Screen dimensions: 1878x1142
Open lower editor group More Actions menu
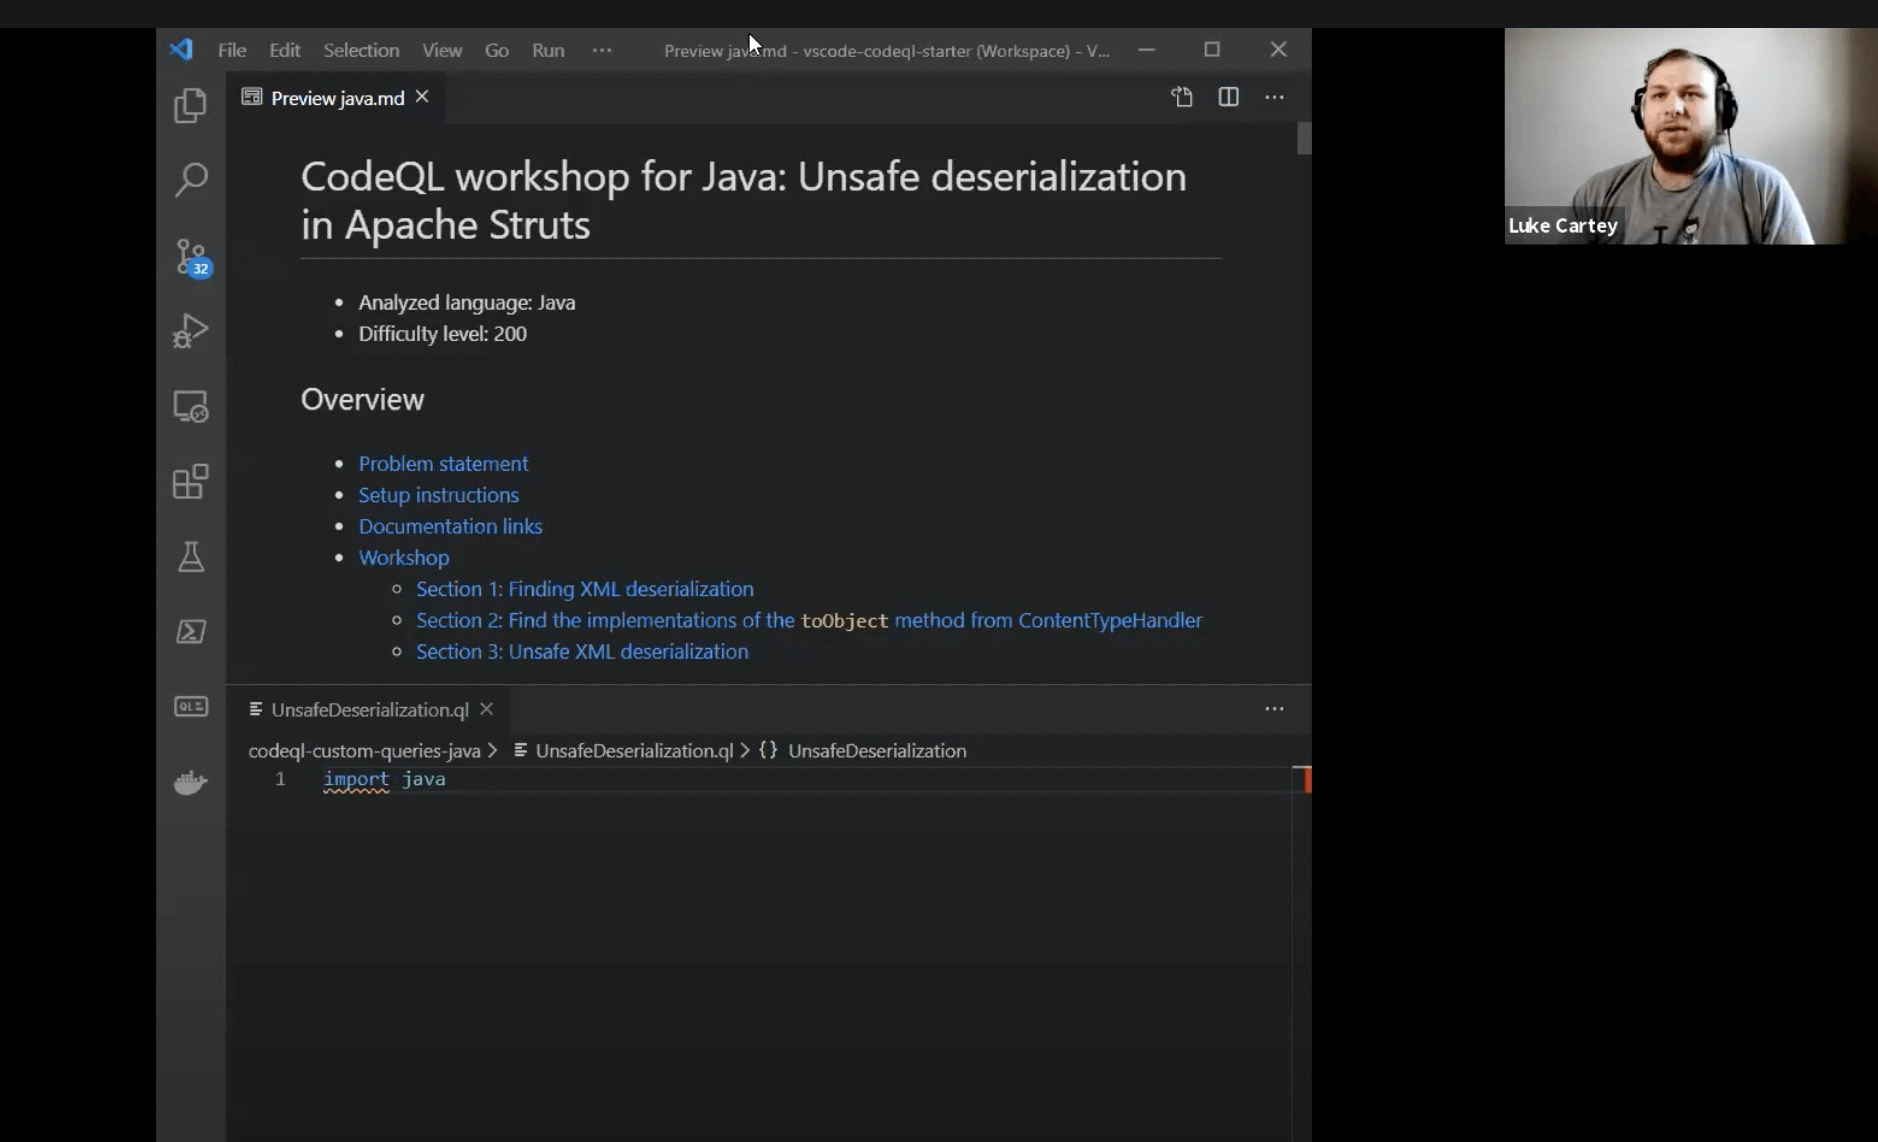click(x=1274, y=709)
